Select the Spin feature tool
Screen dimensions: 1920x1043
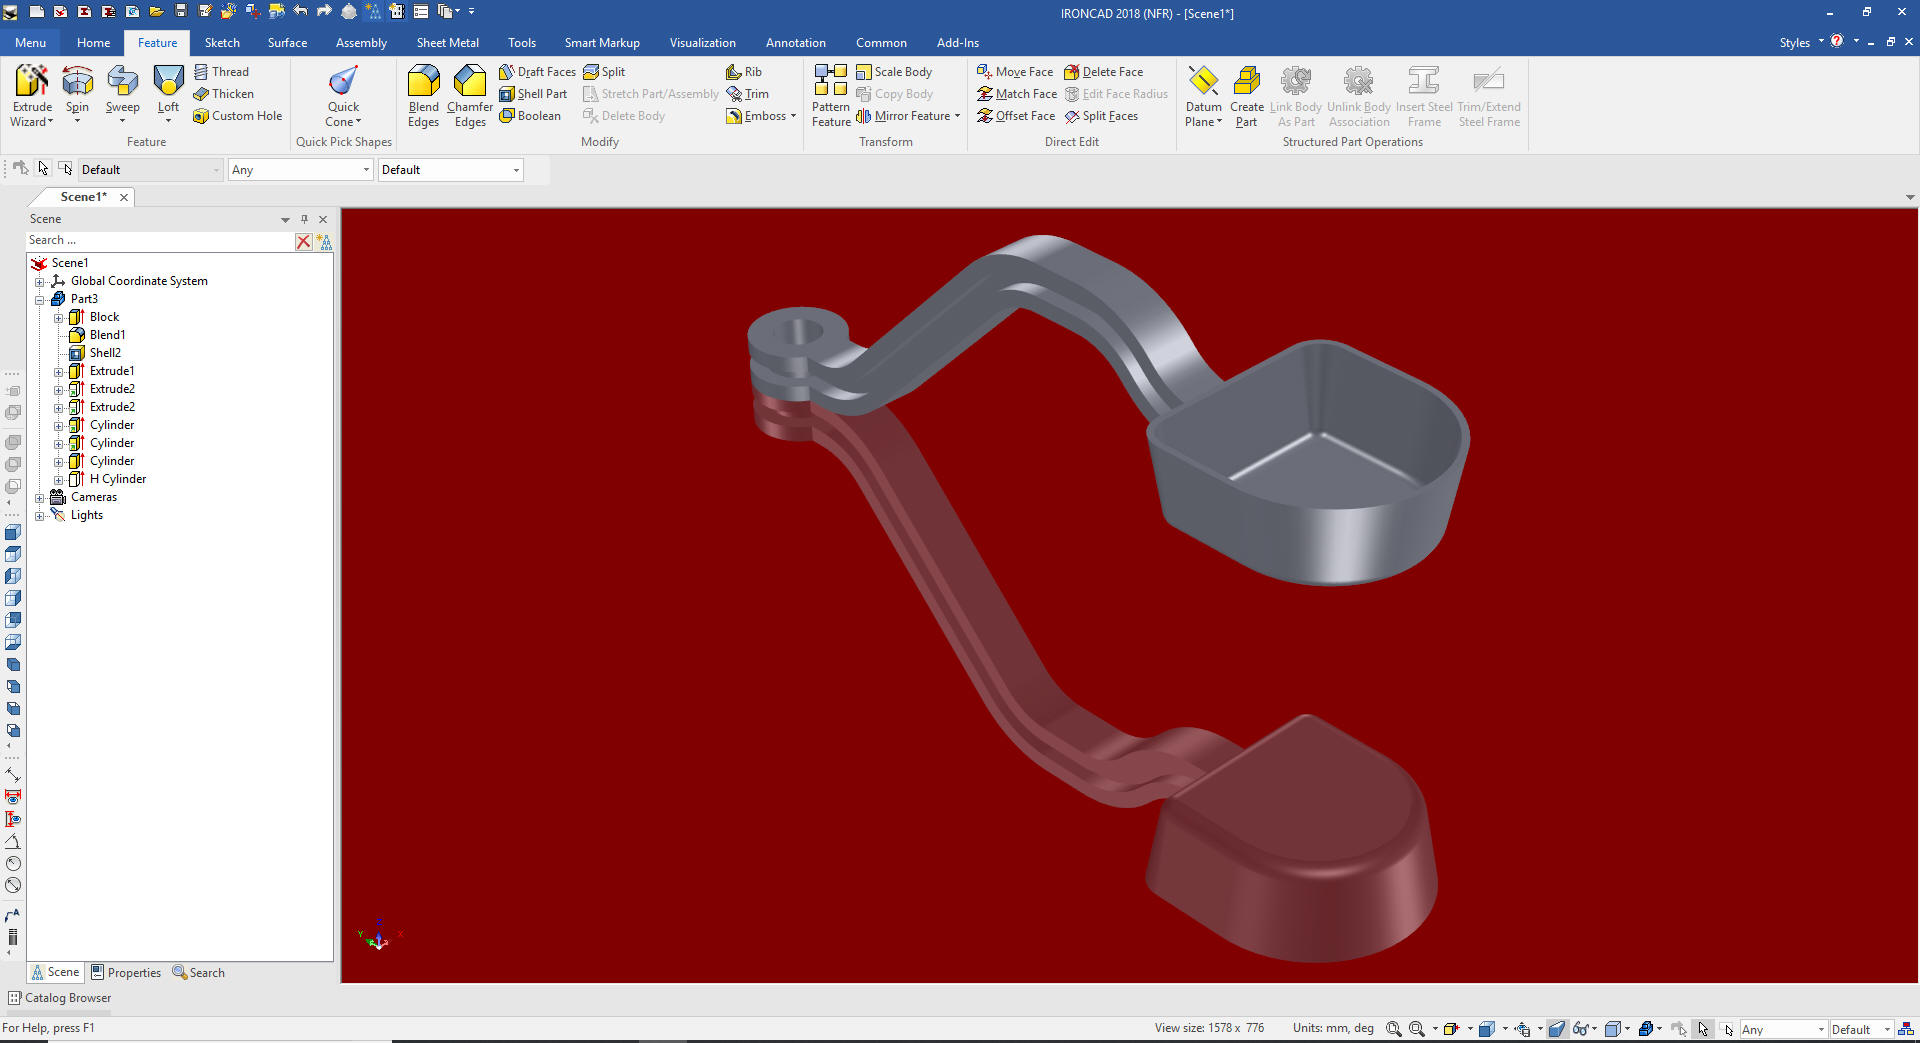click(x=77, y=82)
